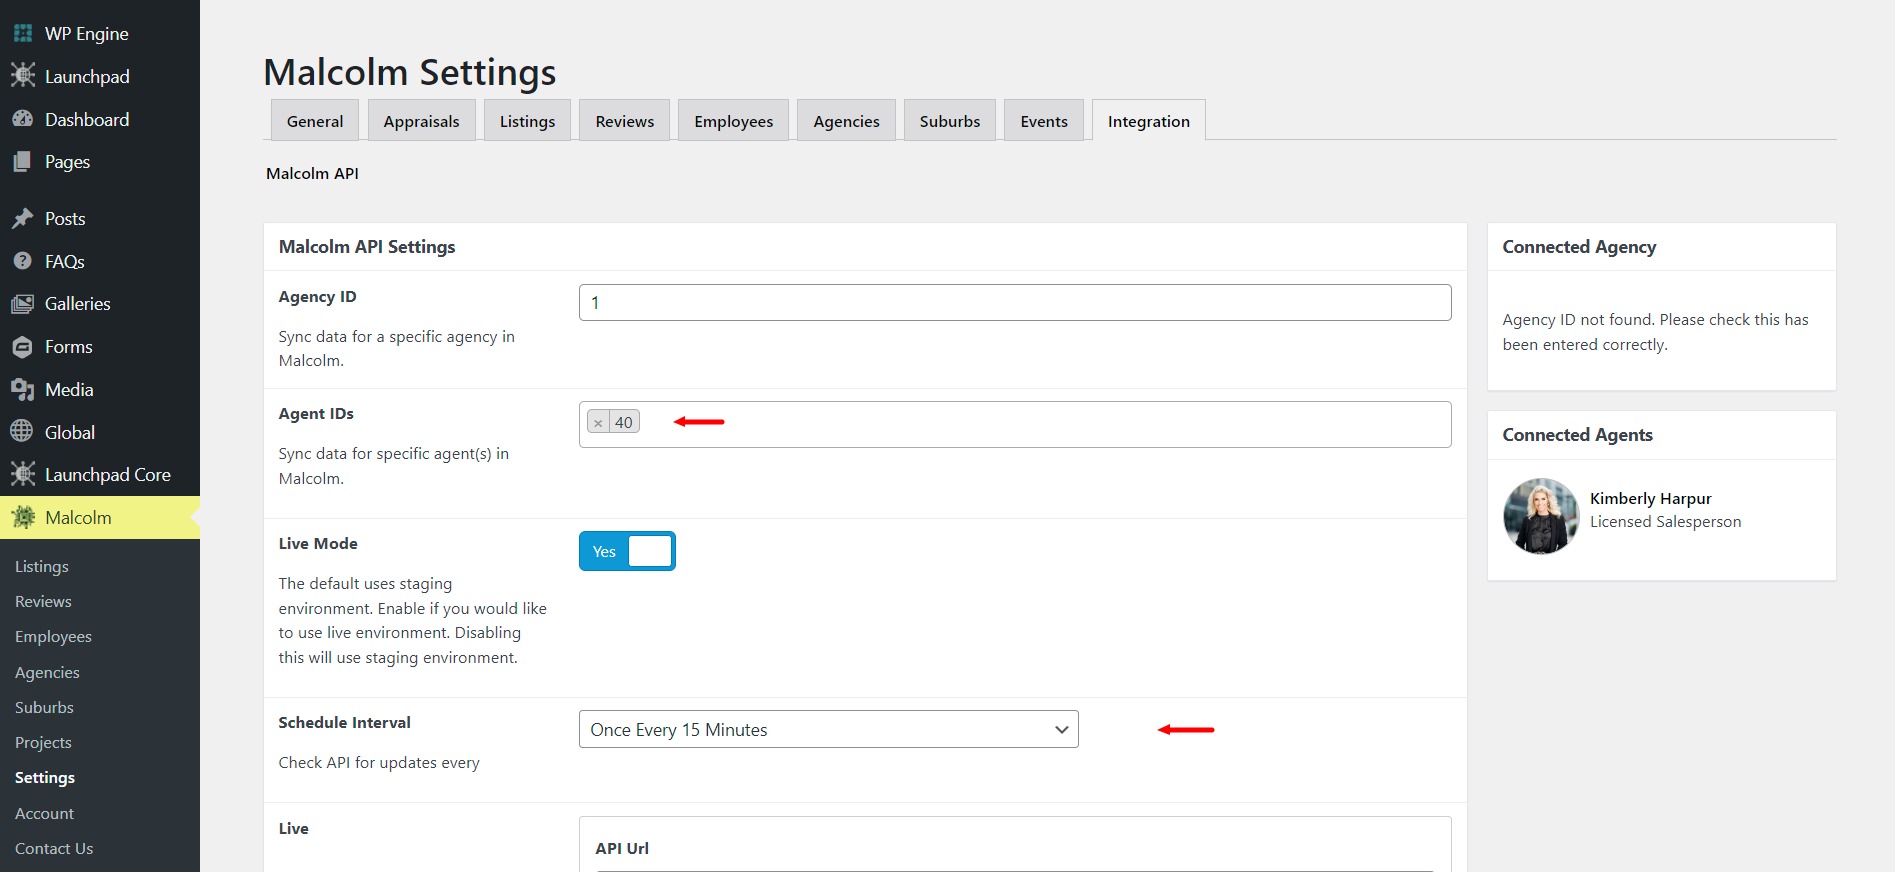The width and height of the screenshot is (1895, 872).
Task: Select the Events tab
Action: click(x=1043, y=121)
